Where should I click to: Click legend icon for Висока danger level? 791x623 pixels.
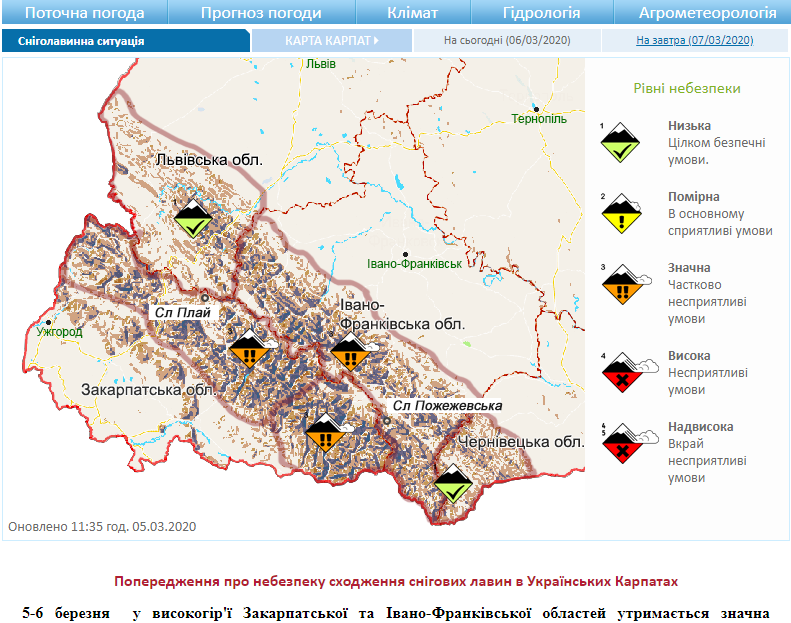622,371
